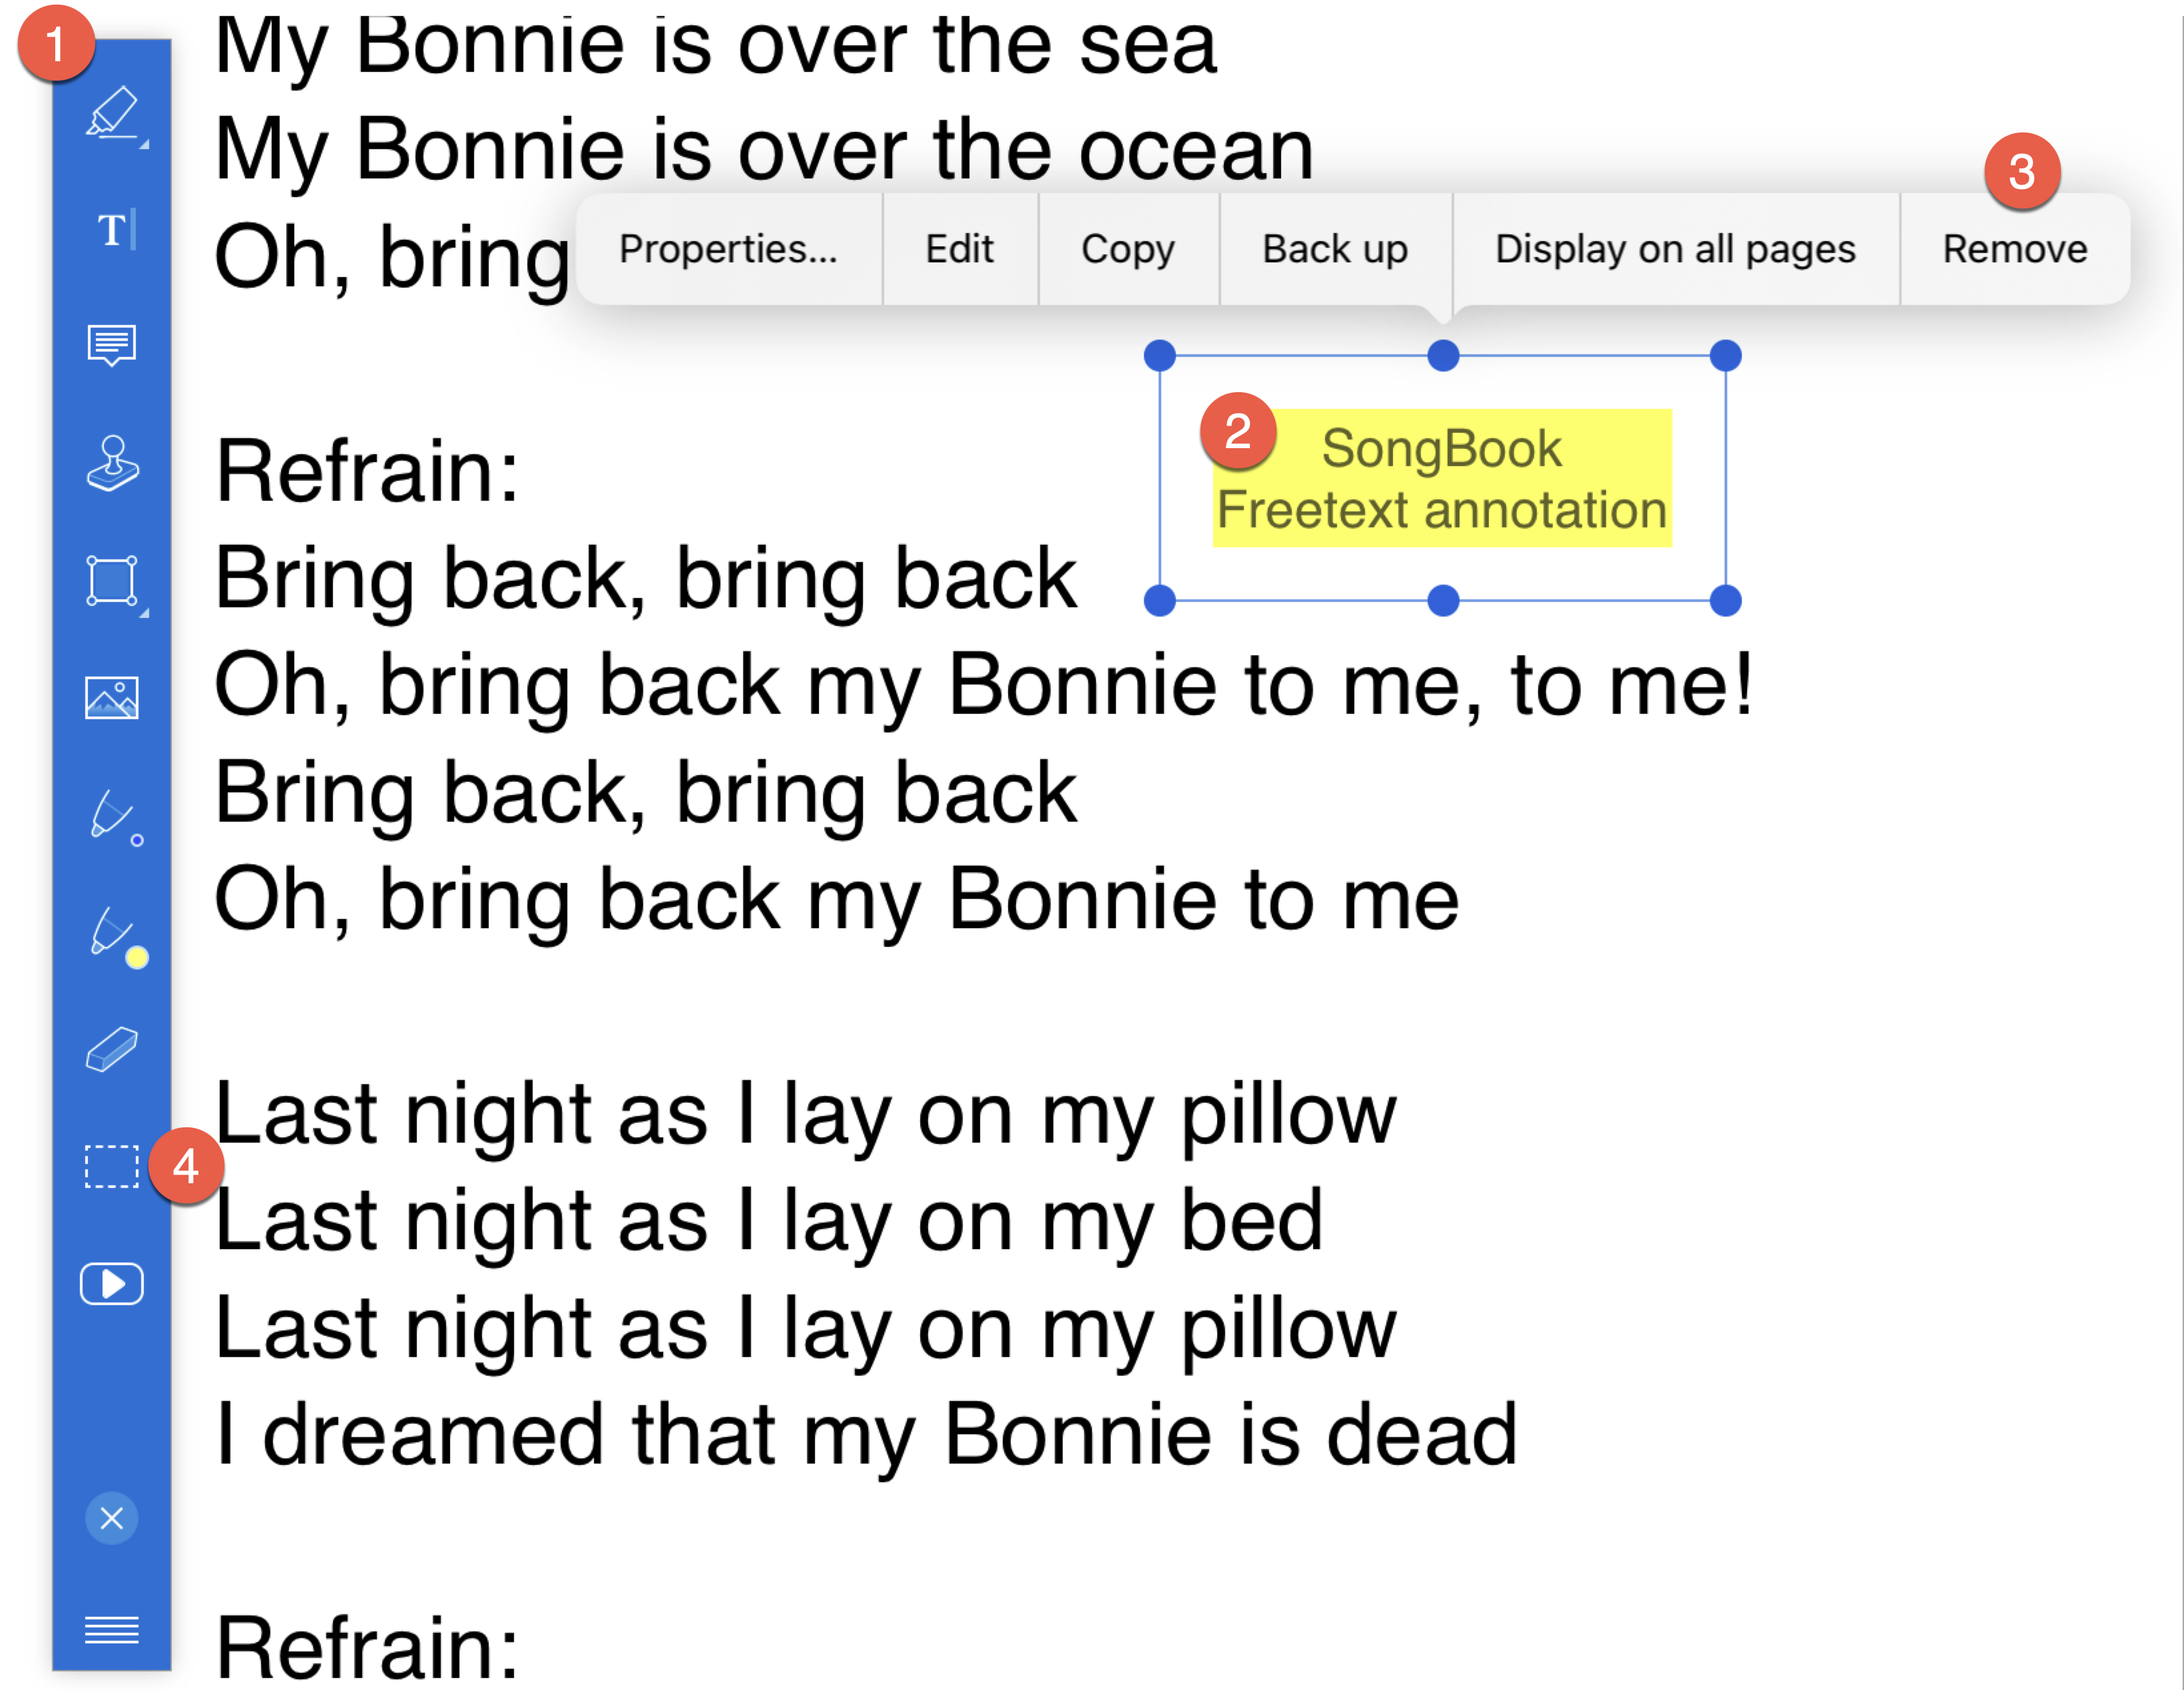Select the highlighter pen tool
The height and width of the screenshot is (1690, 2184).
(111, 113)
